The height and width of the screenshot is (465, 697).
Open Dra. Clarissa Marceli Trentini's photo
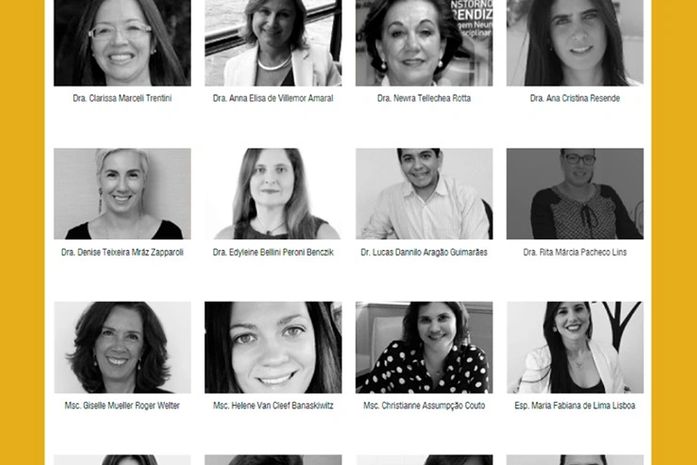point(122,43)
